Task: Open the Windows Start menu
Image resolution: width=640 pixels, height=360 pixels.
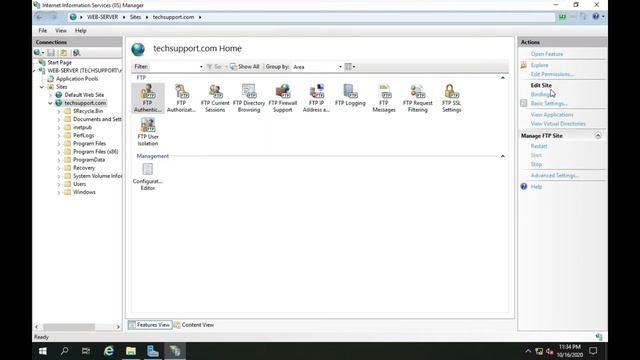Action: (x=42, y=351)
